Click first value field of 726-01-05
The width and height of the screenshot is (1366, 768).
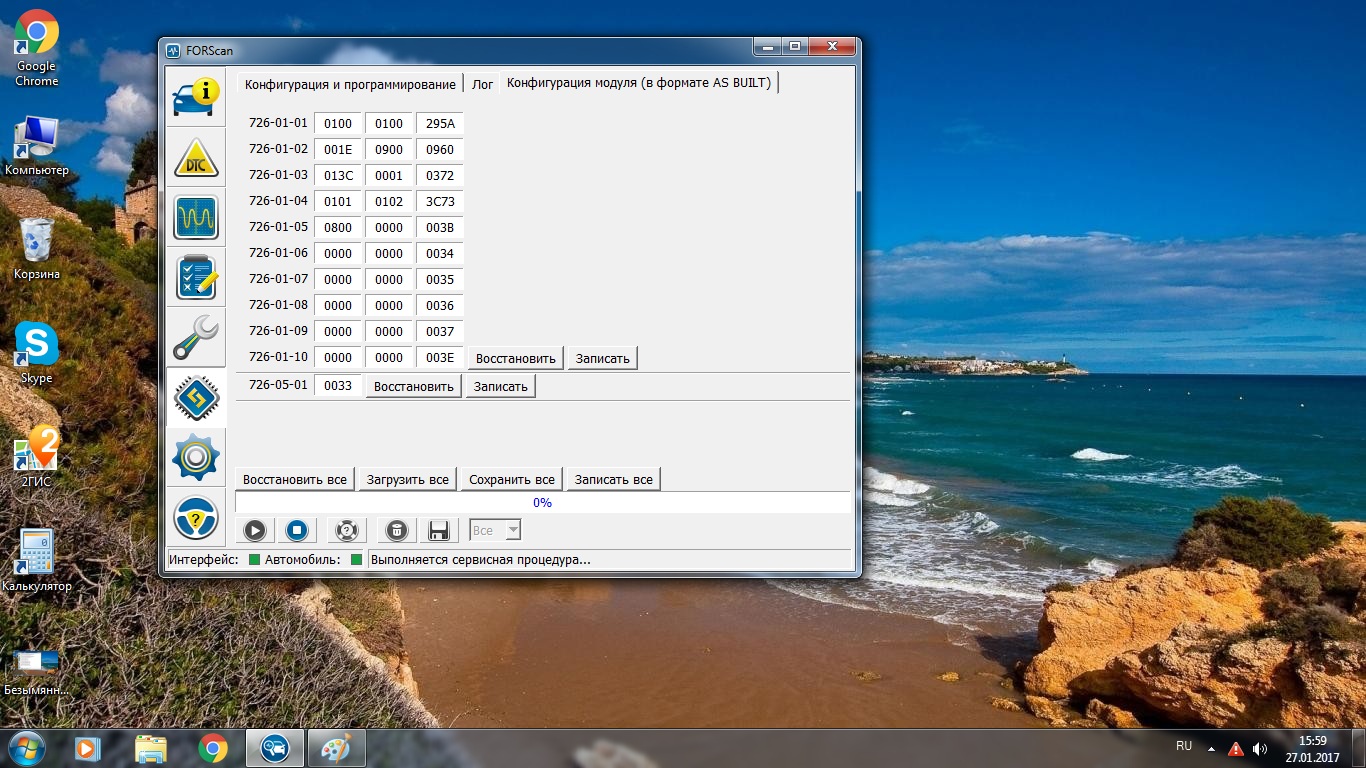(x=338, y=228)
